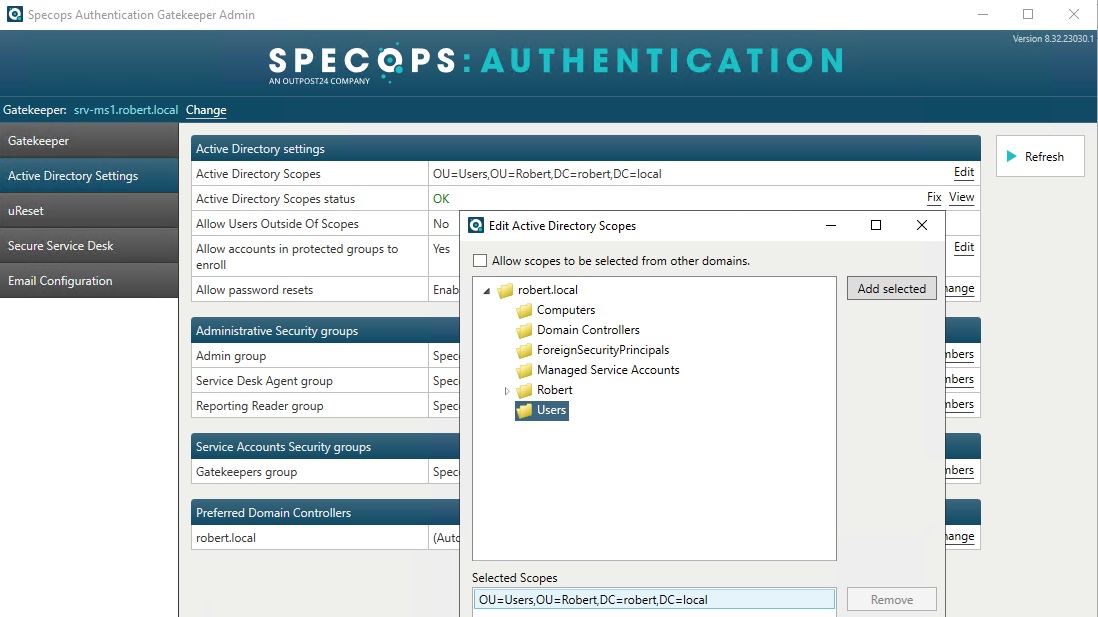Click the Admin group row label

point(231,356)
